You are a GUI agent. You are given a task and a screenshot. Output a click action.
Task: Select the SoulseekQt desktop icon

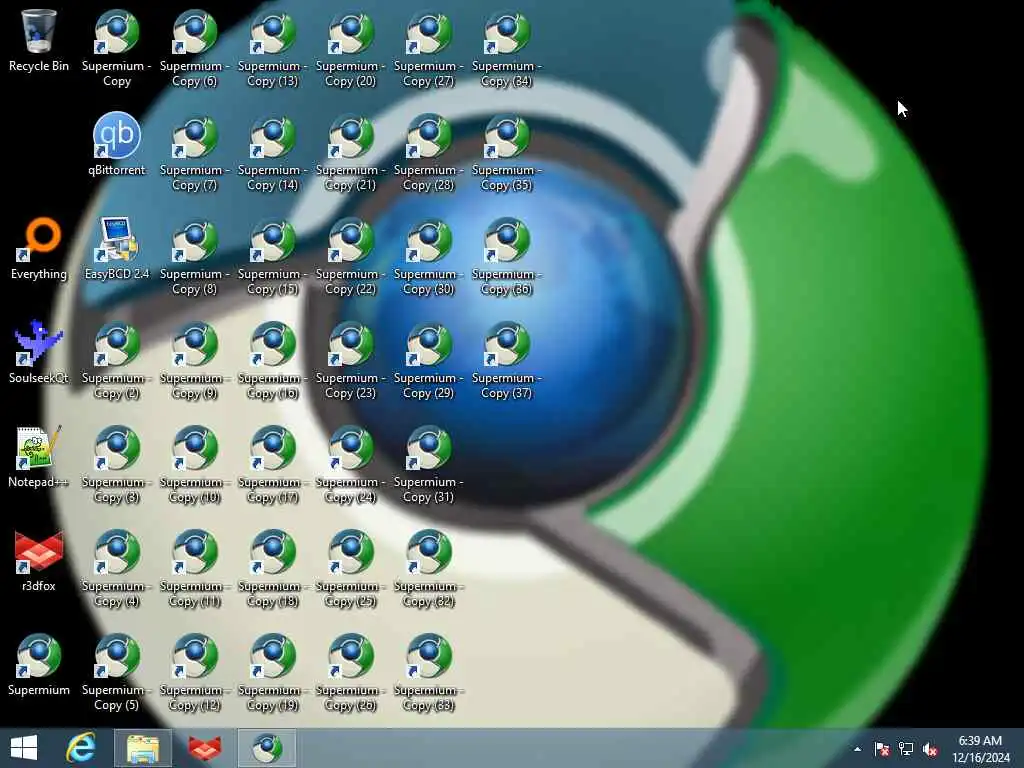(39, 352)
